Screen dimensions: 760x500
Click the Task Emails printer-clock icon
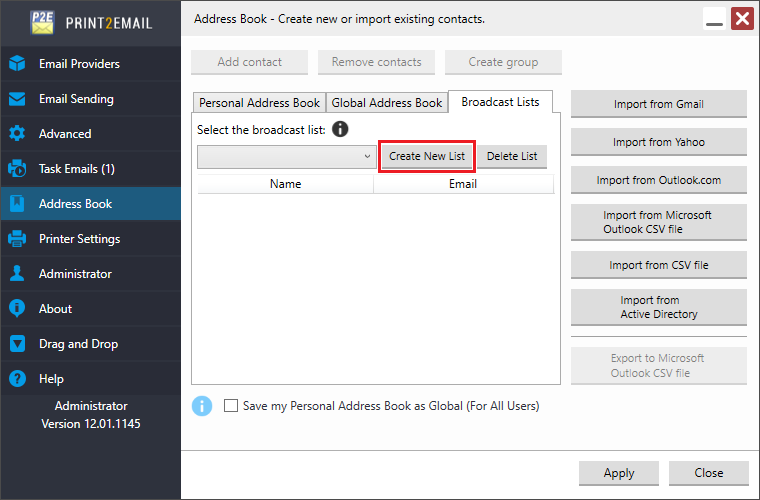(17, 169)
